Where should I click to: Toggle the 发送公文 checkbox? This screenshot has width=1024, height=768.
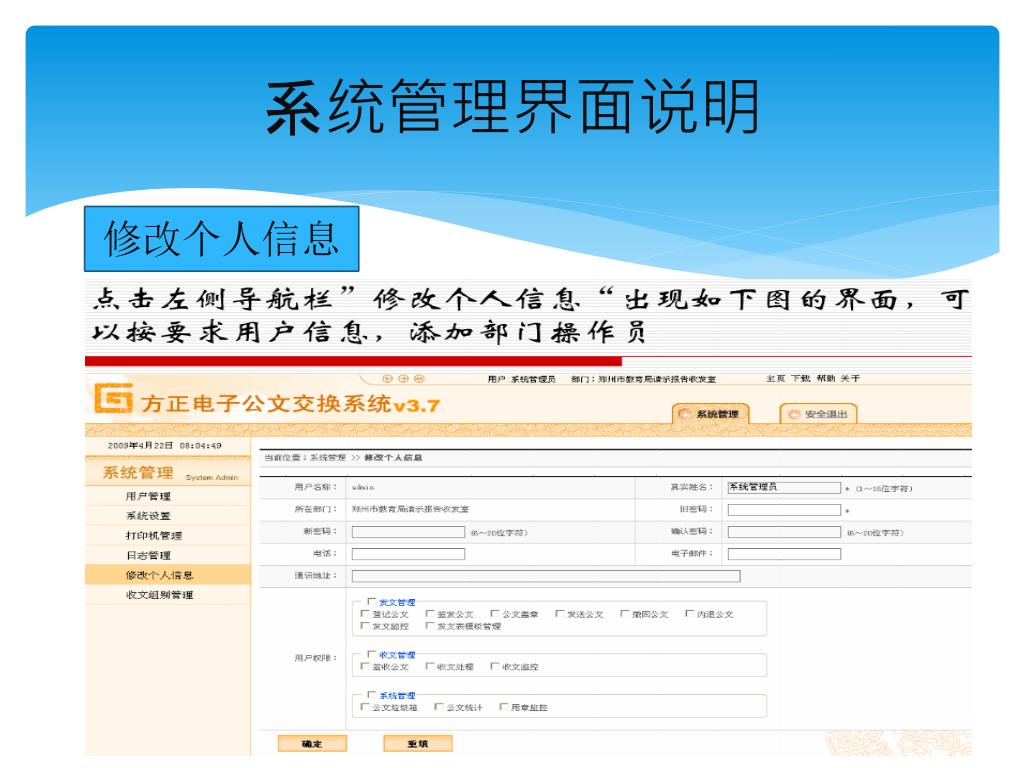pyautogui.click(x=560, y=614)
